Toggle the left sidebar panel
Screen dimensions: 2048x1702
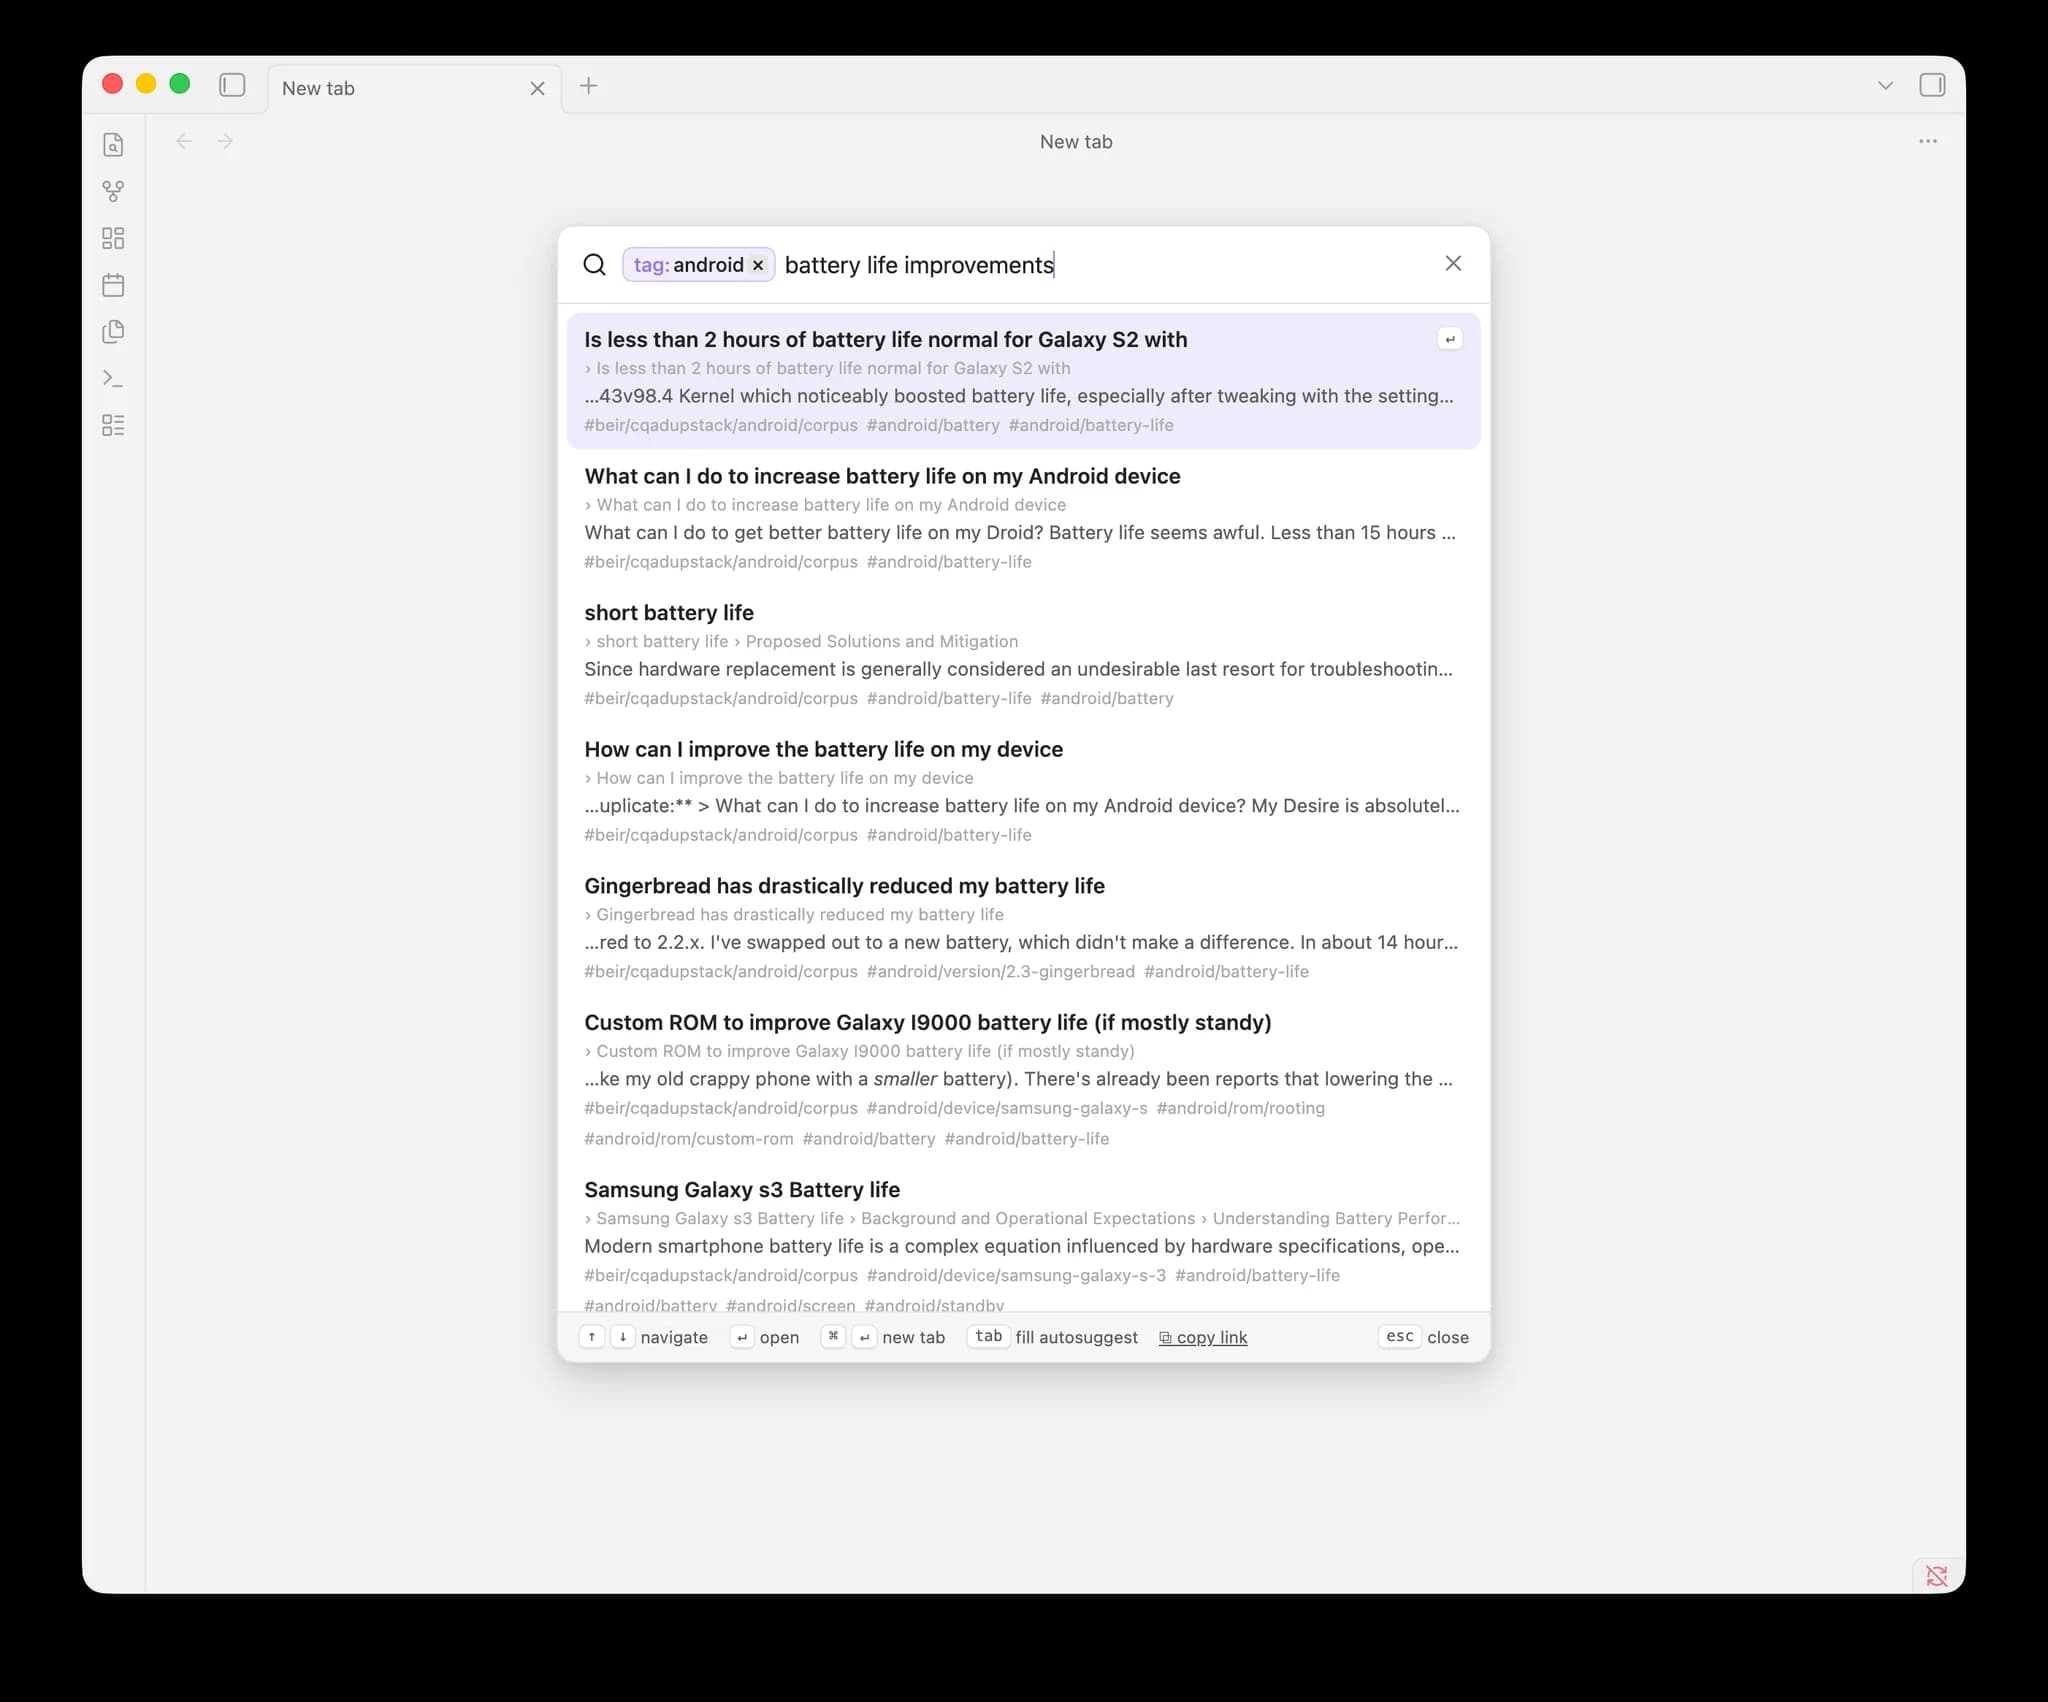pos(232,85)
